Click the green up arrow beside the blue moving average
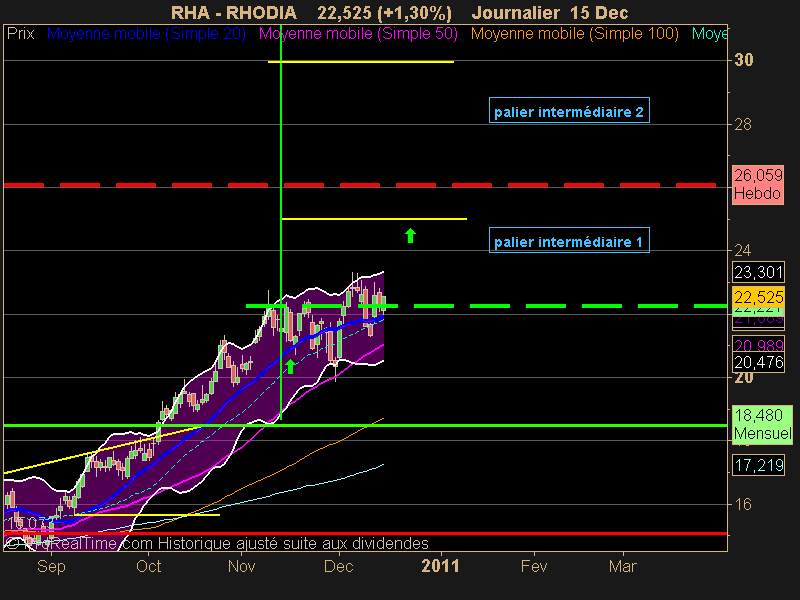800x600 pixels. tap(290, 366)
